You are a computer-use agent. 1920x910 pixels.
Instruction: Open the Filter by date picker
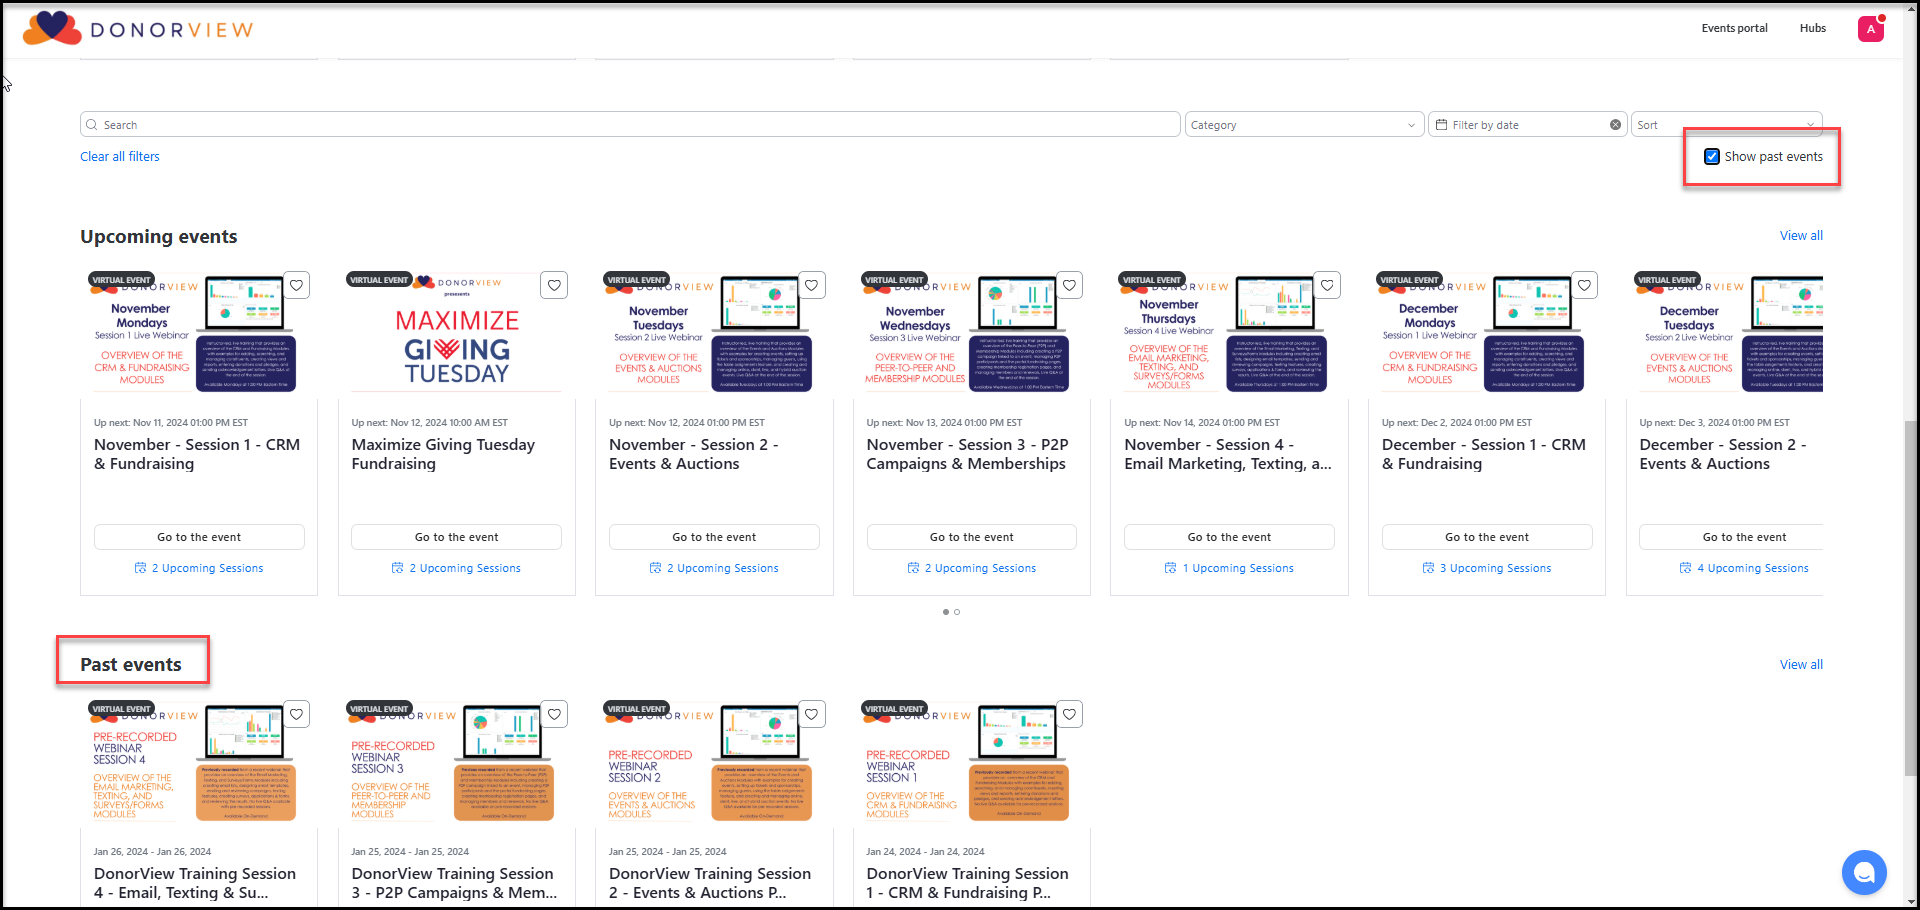click(1527, 125)
